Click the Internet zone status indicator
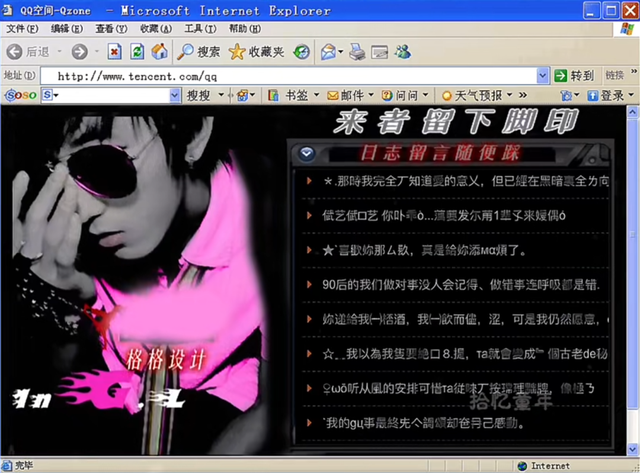Screen dimensions: 640x473 click(543, 466)
